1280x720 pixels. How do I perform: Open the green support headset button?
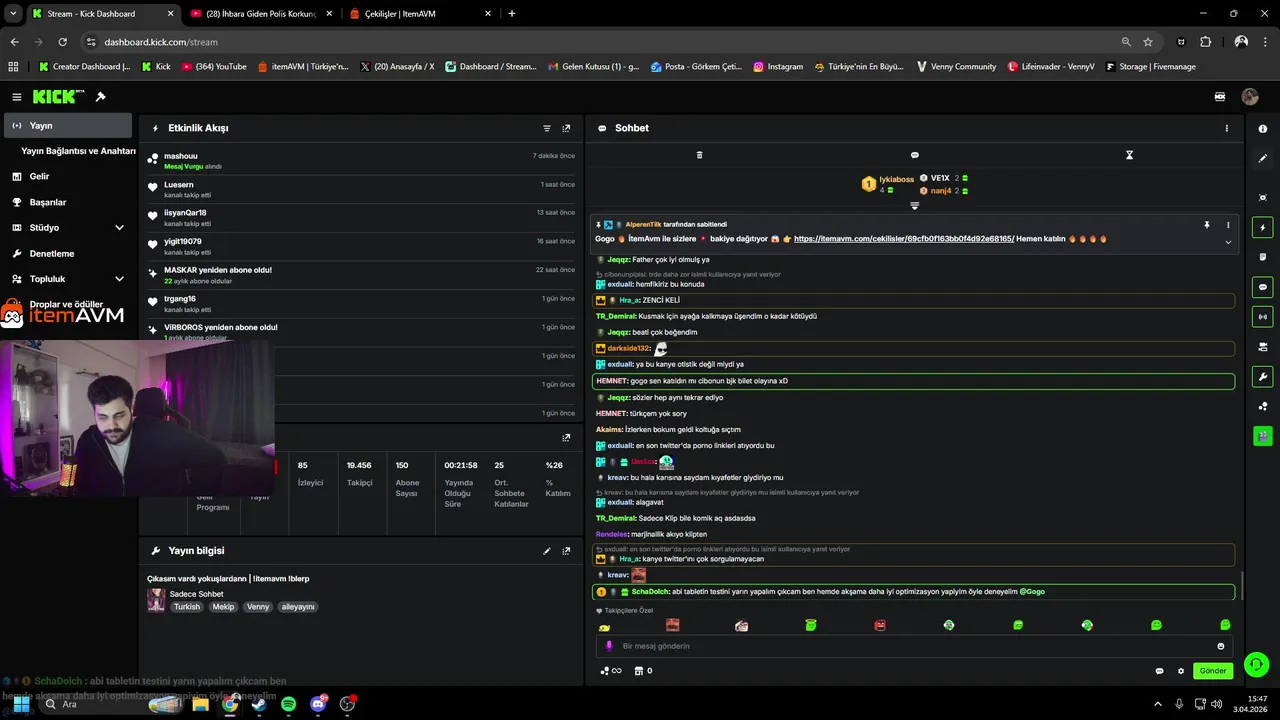tap(1256, 664)
